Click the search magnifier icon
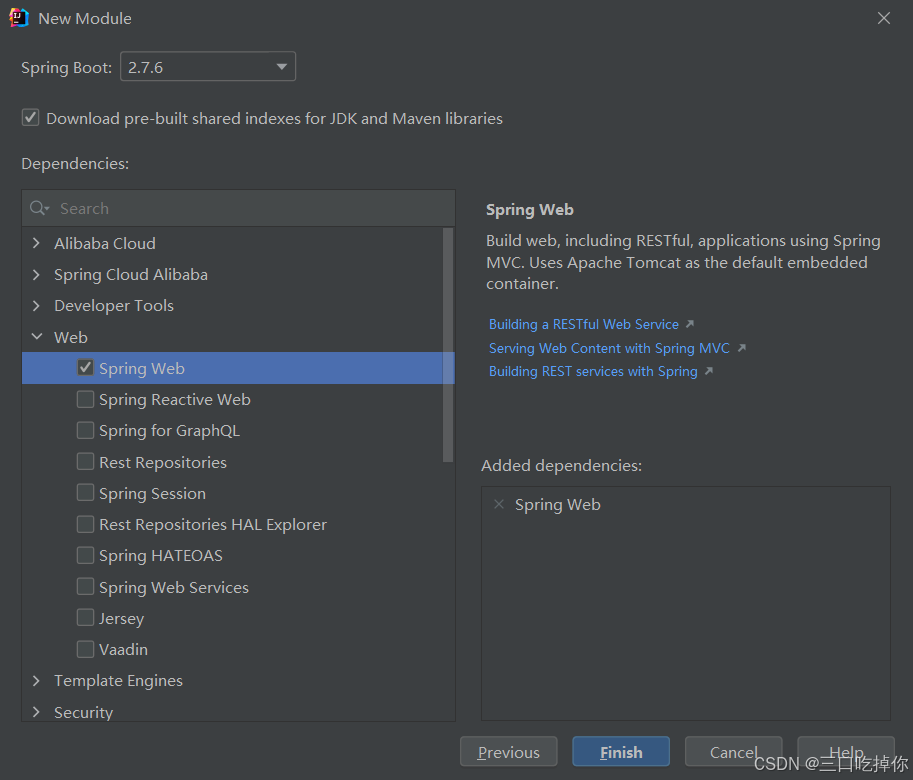The image size is (913, 780). (x=39, y=208)
